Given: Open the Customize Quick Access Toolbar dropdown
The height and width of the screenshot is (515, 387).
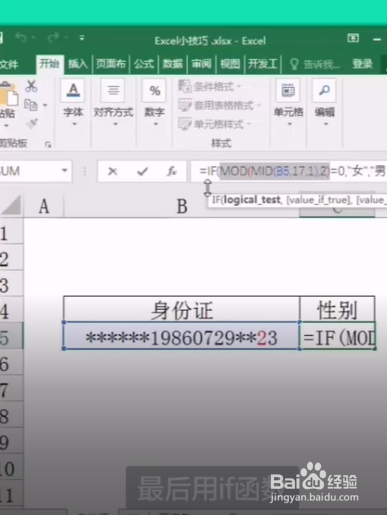Looking at the screenshot, I should [82, 38].
